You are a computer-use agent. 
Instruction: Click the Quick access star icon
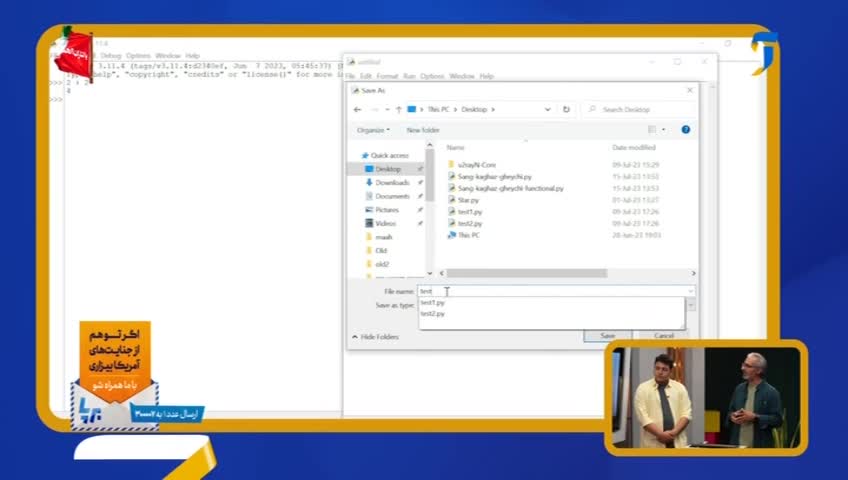point(365,155)
